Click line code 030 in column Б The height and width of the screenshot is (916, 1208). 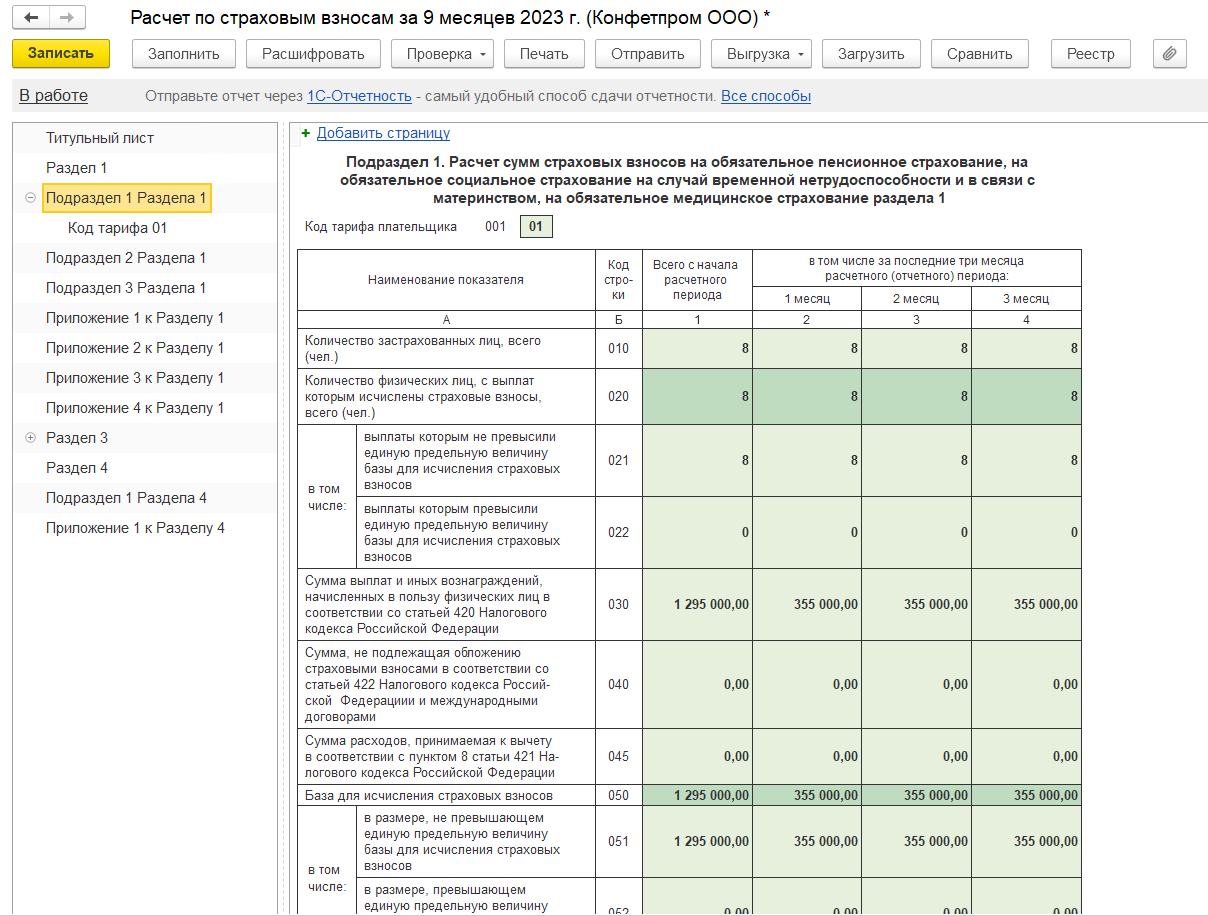[619, 605]
